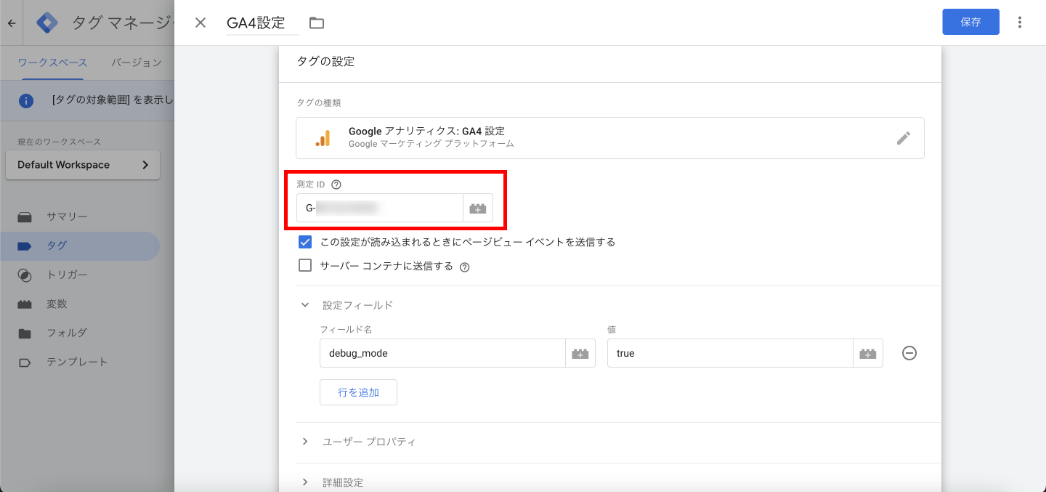Check the サーバー コンテナに送信する checkbox
1046x492 pixels.
(x=306, y=266)
